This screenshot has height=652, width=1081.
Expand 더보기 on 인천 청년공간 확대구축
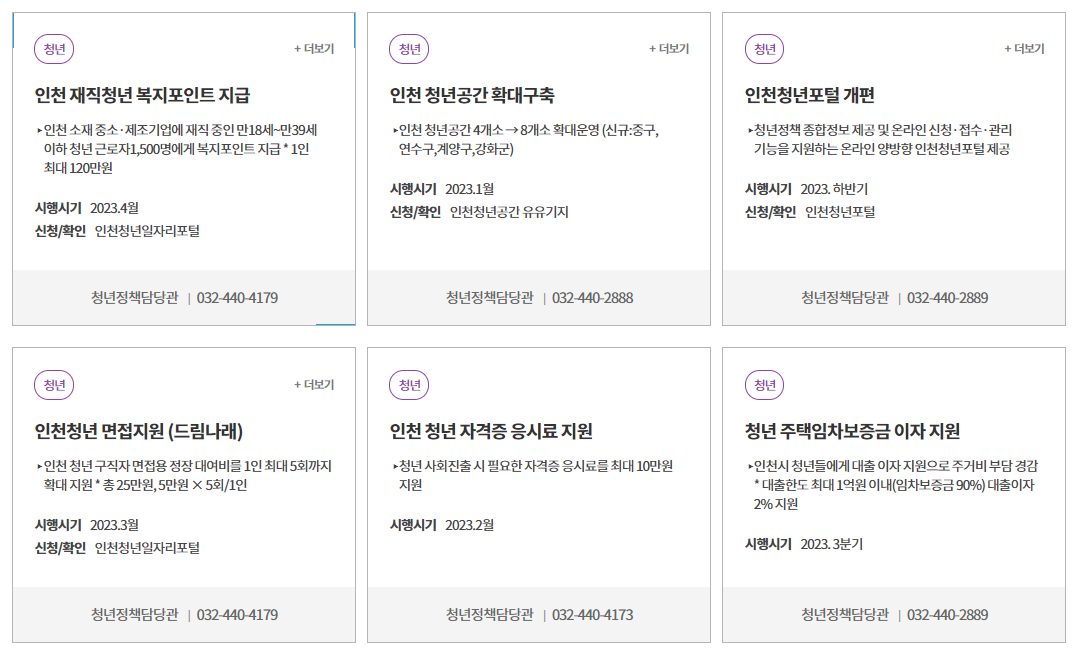(669, 49)
